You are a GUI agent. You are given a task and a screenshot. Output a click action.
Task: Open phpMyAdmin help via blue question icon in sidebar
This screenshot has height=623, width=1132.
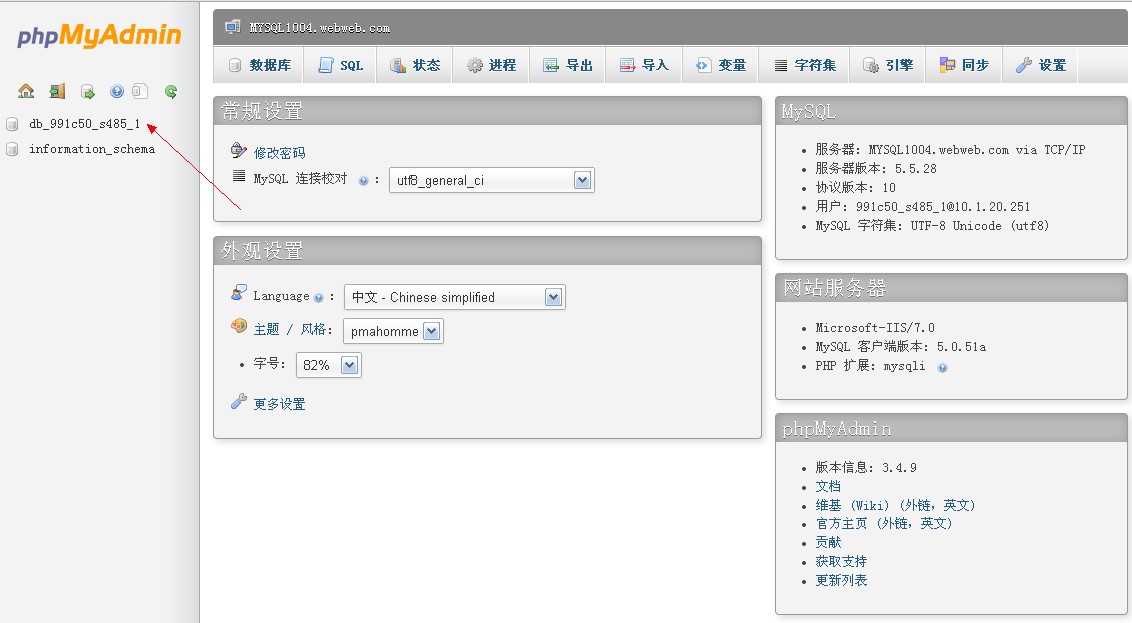point(116,91)
